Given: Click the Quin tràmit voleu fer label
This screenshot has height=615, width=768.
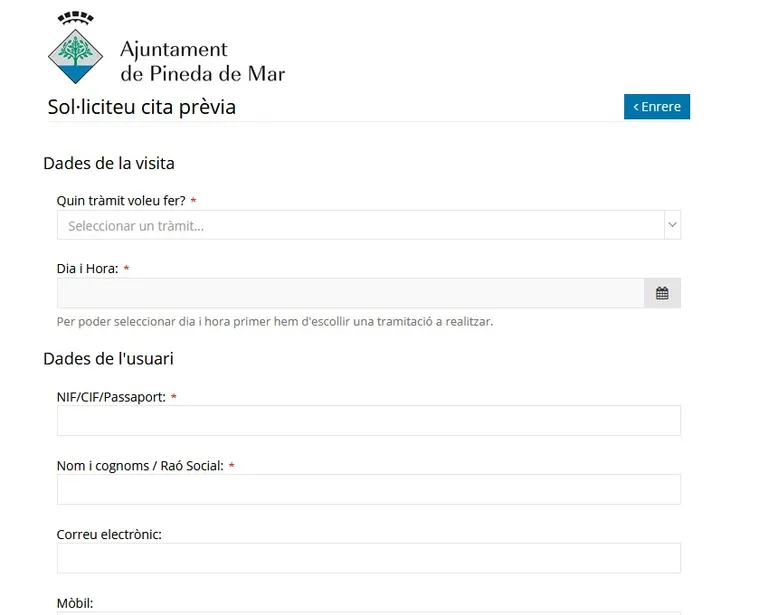Looking at the screenshot, I should (x=121, y=201).
